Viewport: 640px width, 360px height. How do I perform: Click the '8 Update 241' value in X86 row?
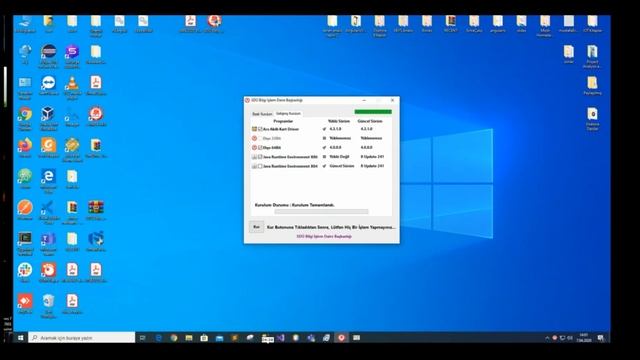coord(372,157)
